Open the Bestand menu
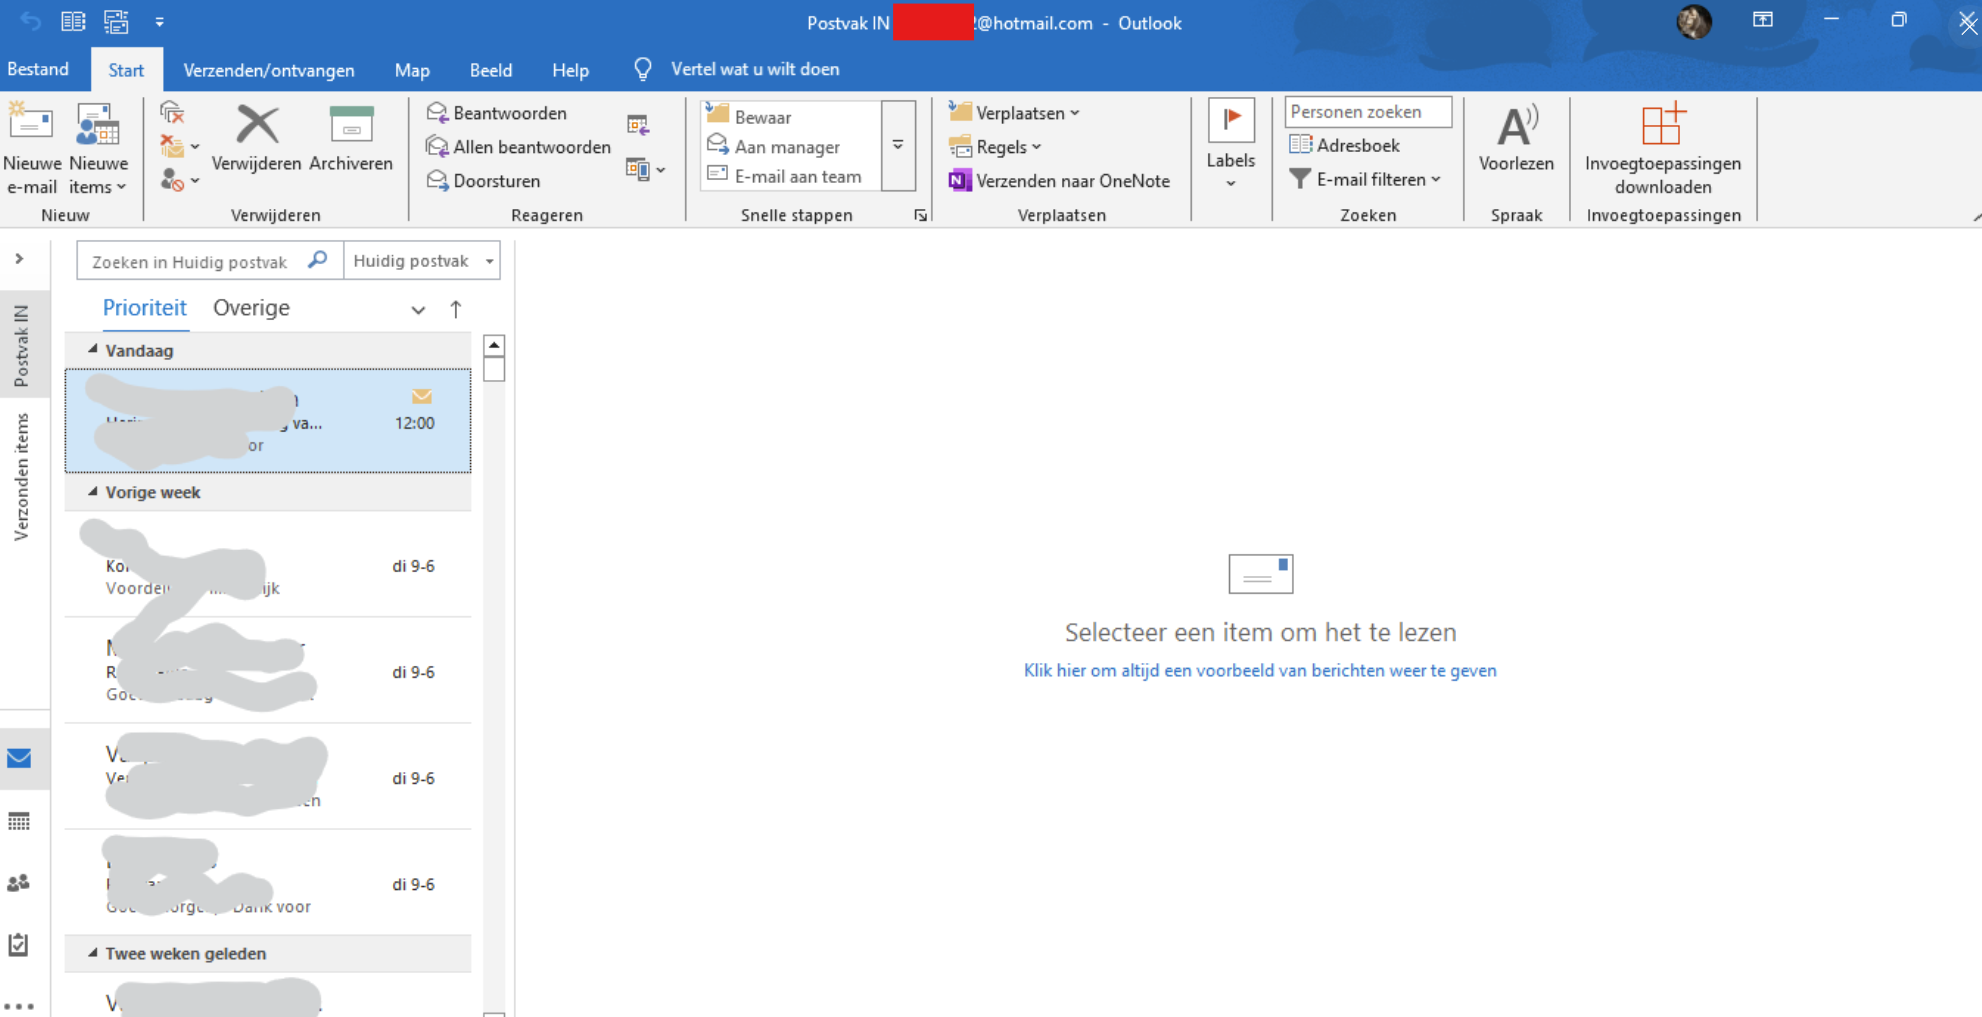 38,69
